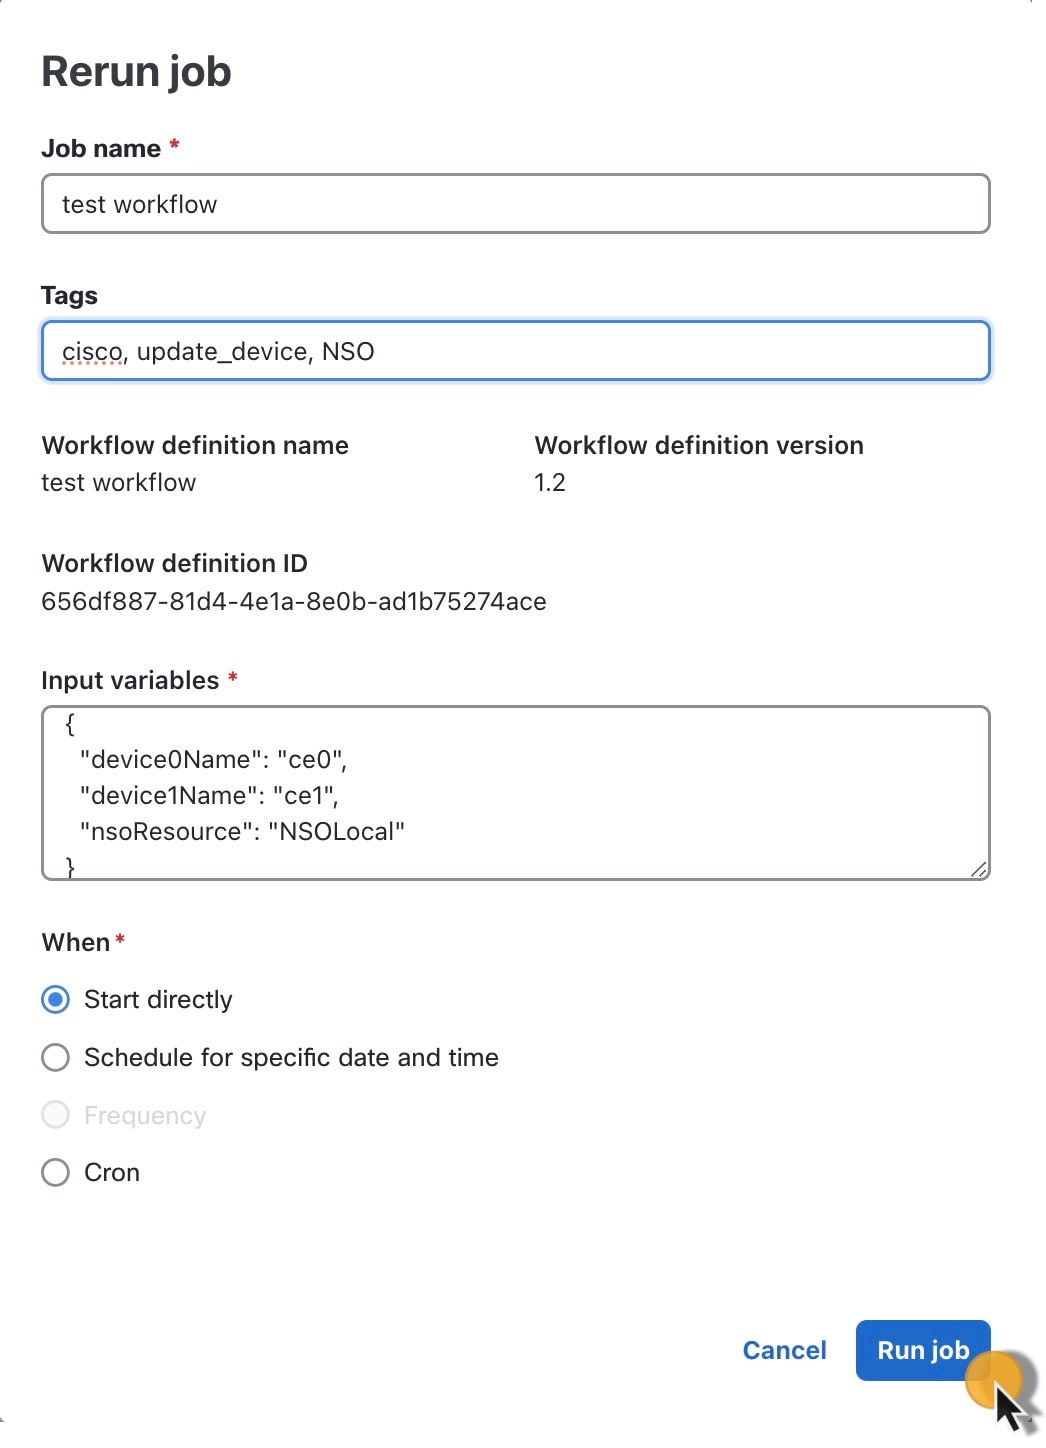
Task: Click the resize handle of the variables box
Action: coord(980,868)
